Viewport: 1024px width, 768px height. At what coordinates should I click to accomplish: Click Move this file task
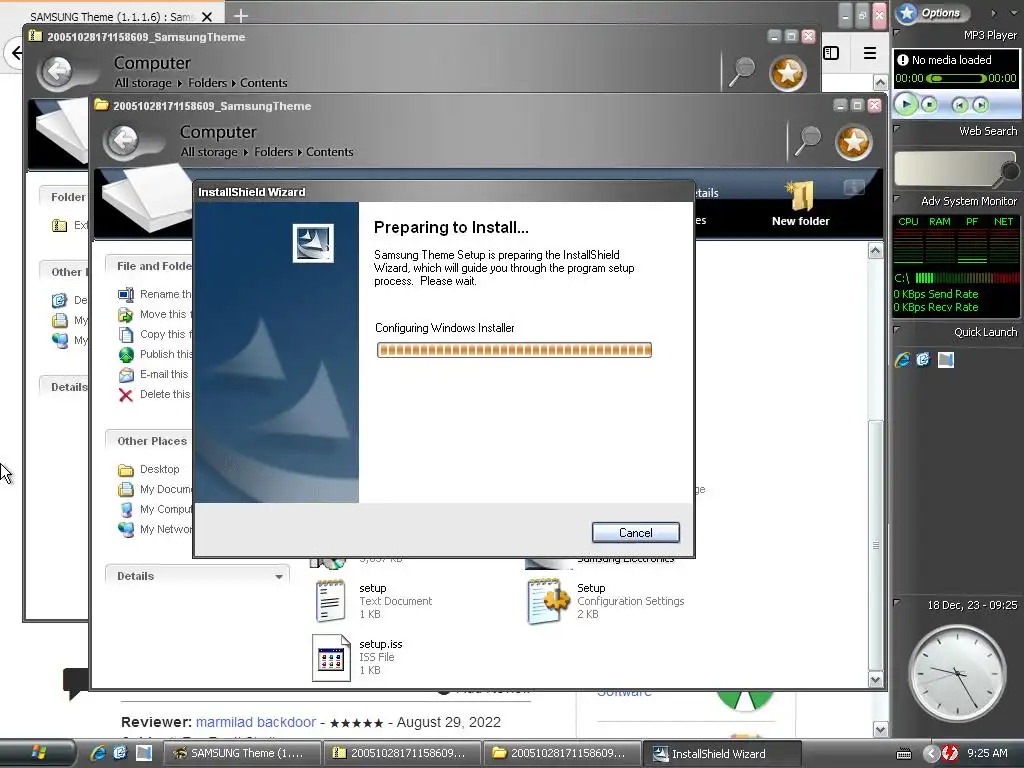(x=155, y=314)
